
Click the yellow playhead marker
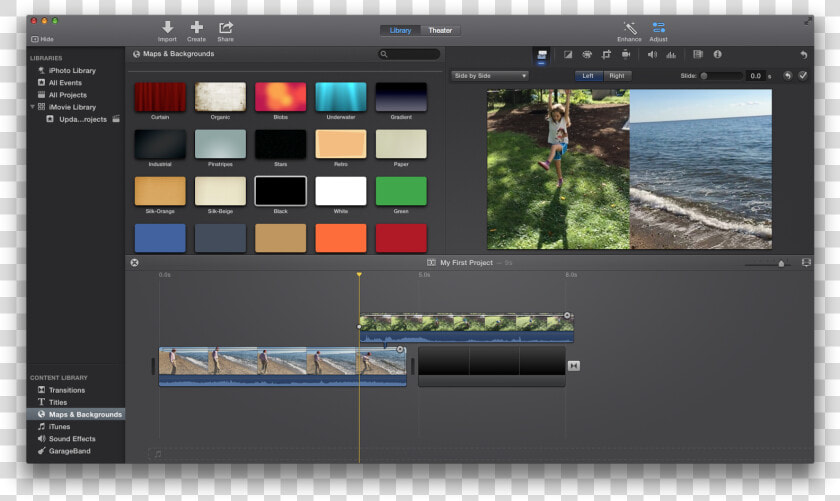coord(359,274)
